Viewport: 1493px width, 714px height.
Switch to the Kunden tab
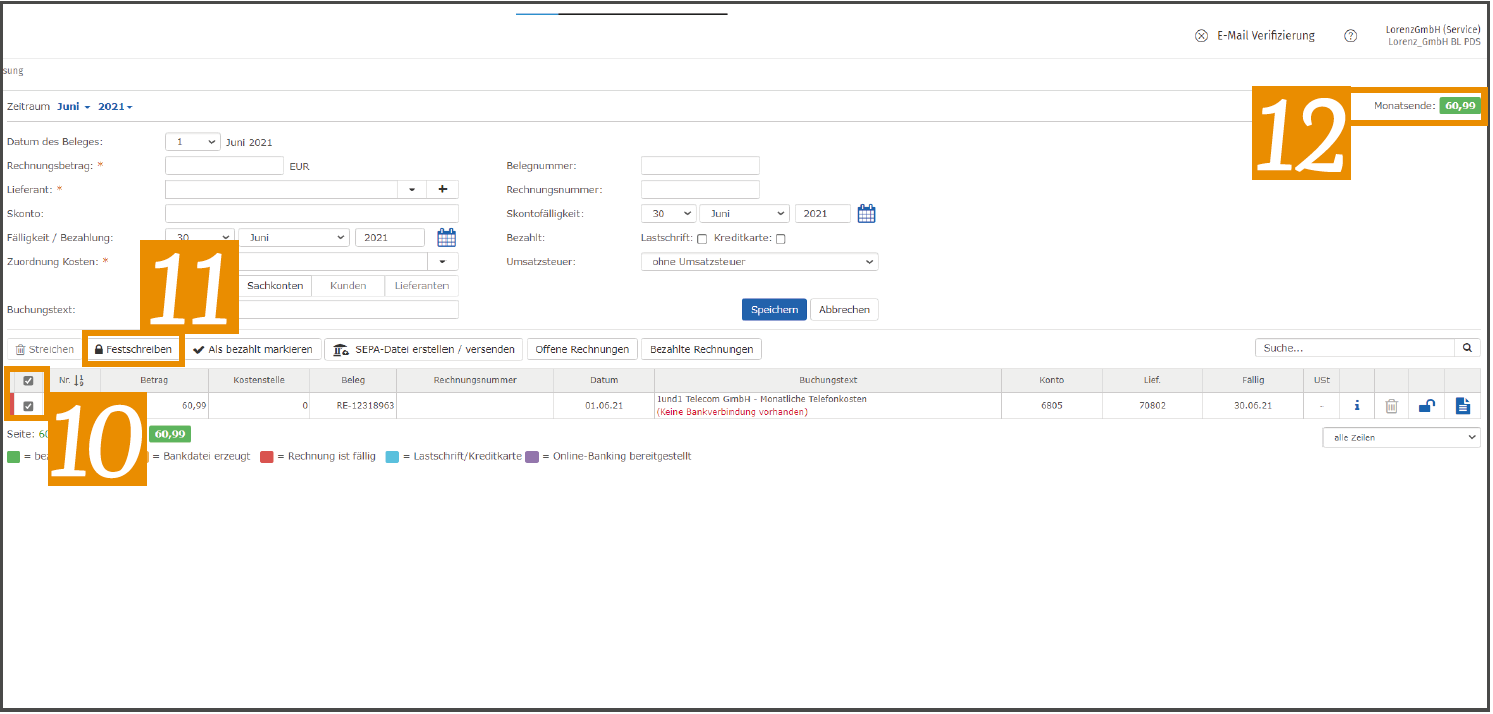click(348, 286)
